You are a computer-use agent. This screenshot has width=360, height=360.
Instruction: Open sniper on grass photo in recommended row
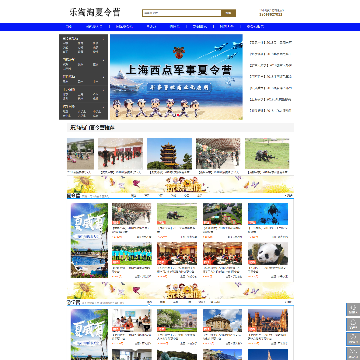(267, 154)
